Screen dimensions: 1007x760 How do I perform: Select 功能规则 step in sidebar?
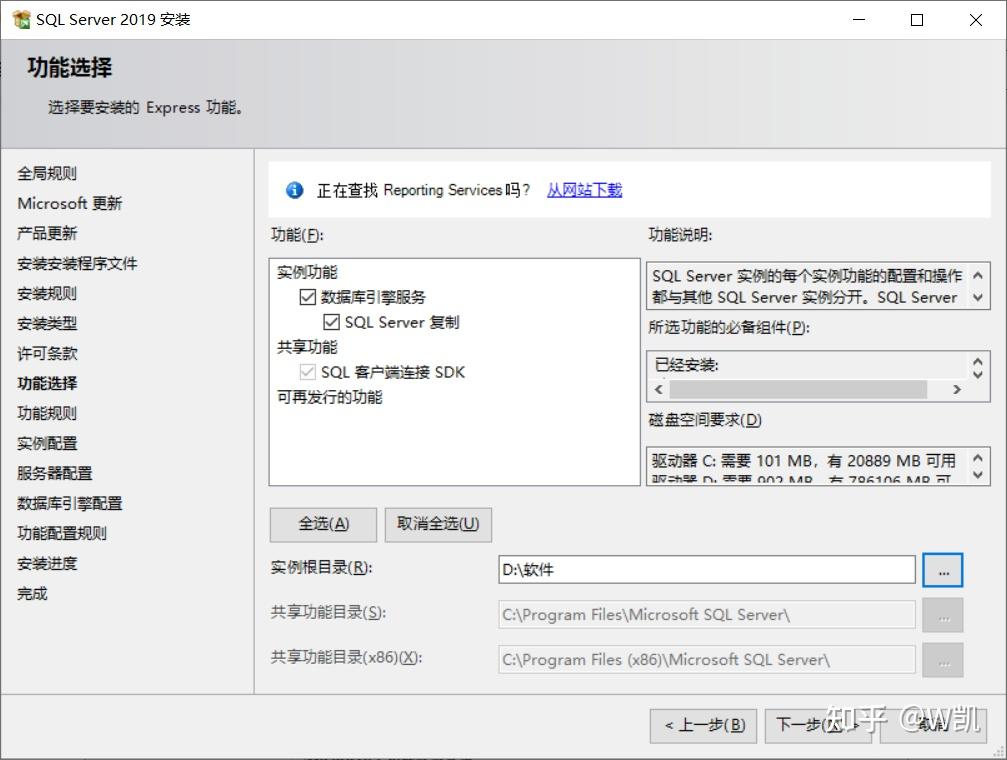pyautogui.click(x=47, y=413)
